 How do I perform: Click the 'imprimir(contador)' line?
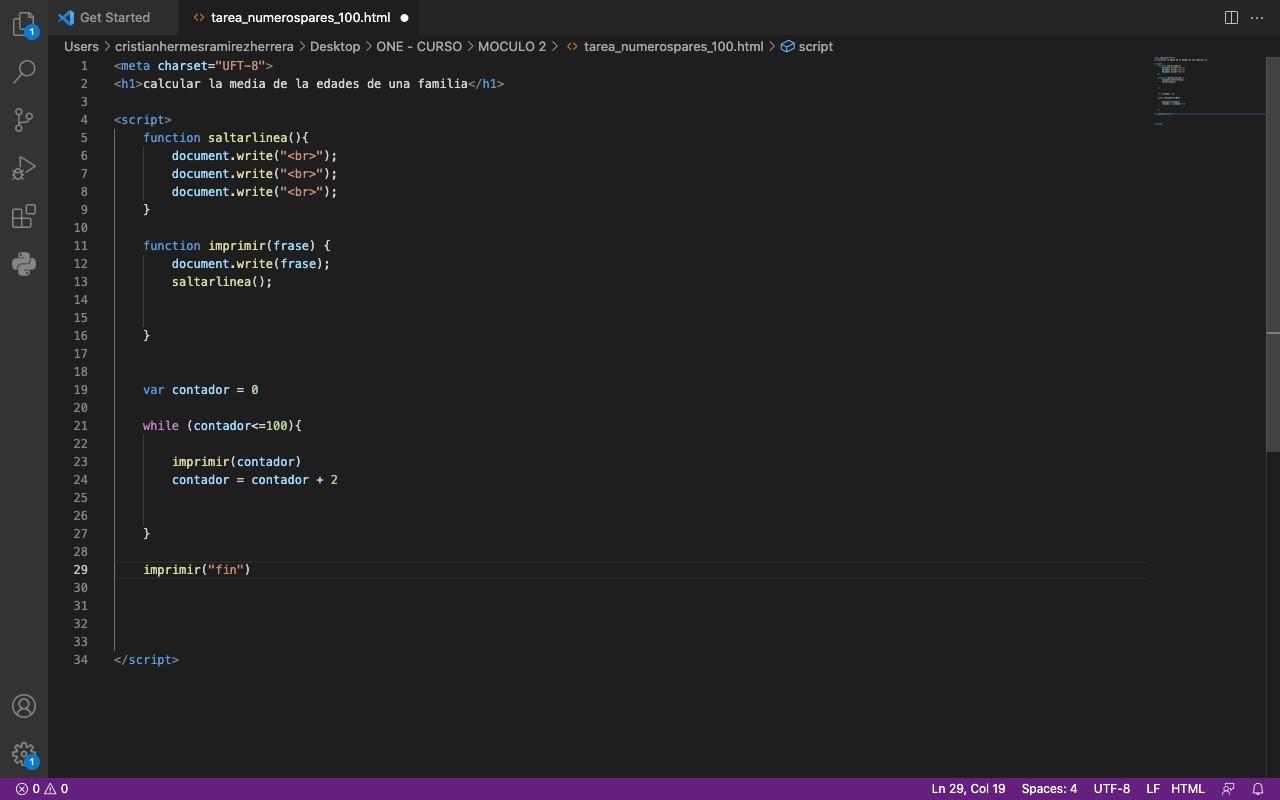pos(236,462)
